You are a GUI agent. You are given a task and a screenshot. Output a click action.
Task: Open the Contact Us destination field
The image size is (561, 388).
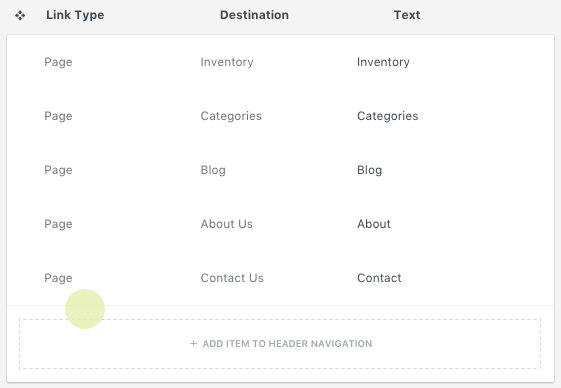click(232, 278)
